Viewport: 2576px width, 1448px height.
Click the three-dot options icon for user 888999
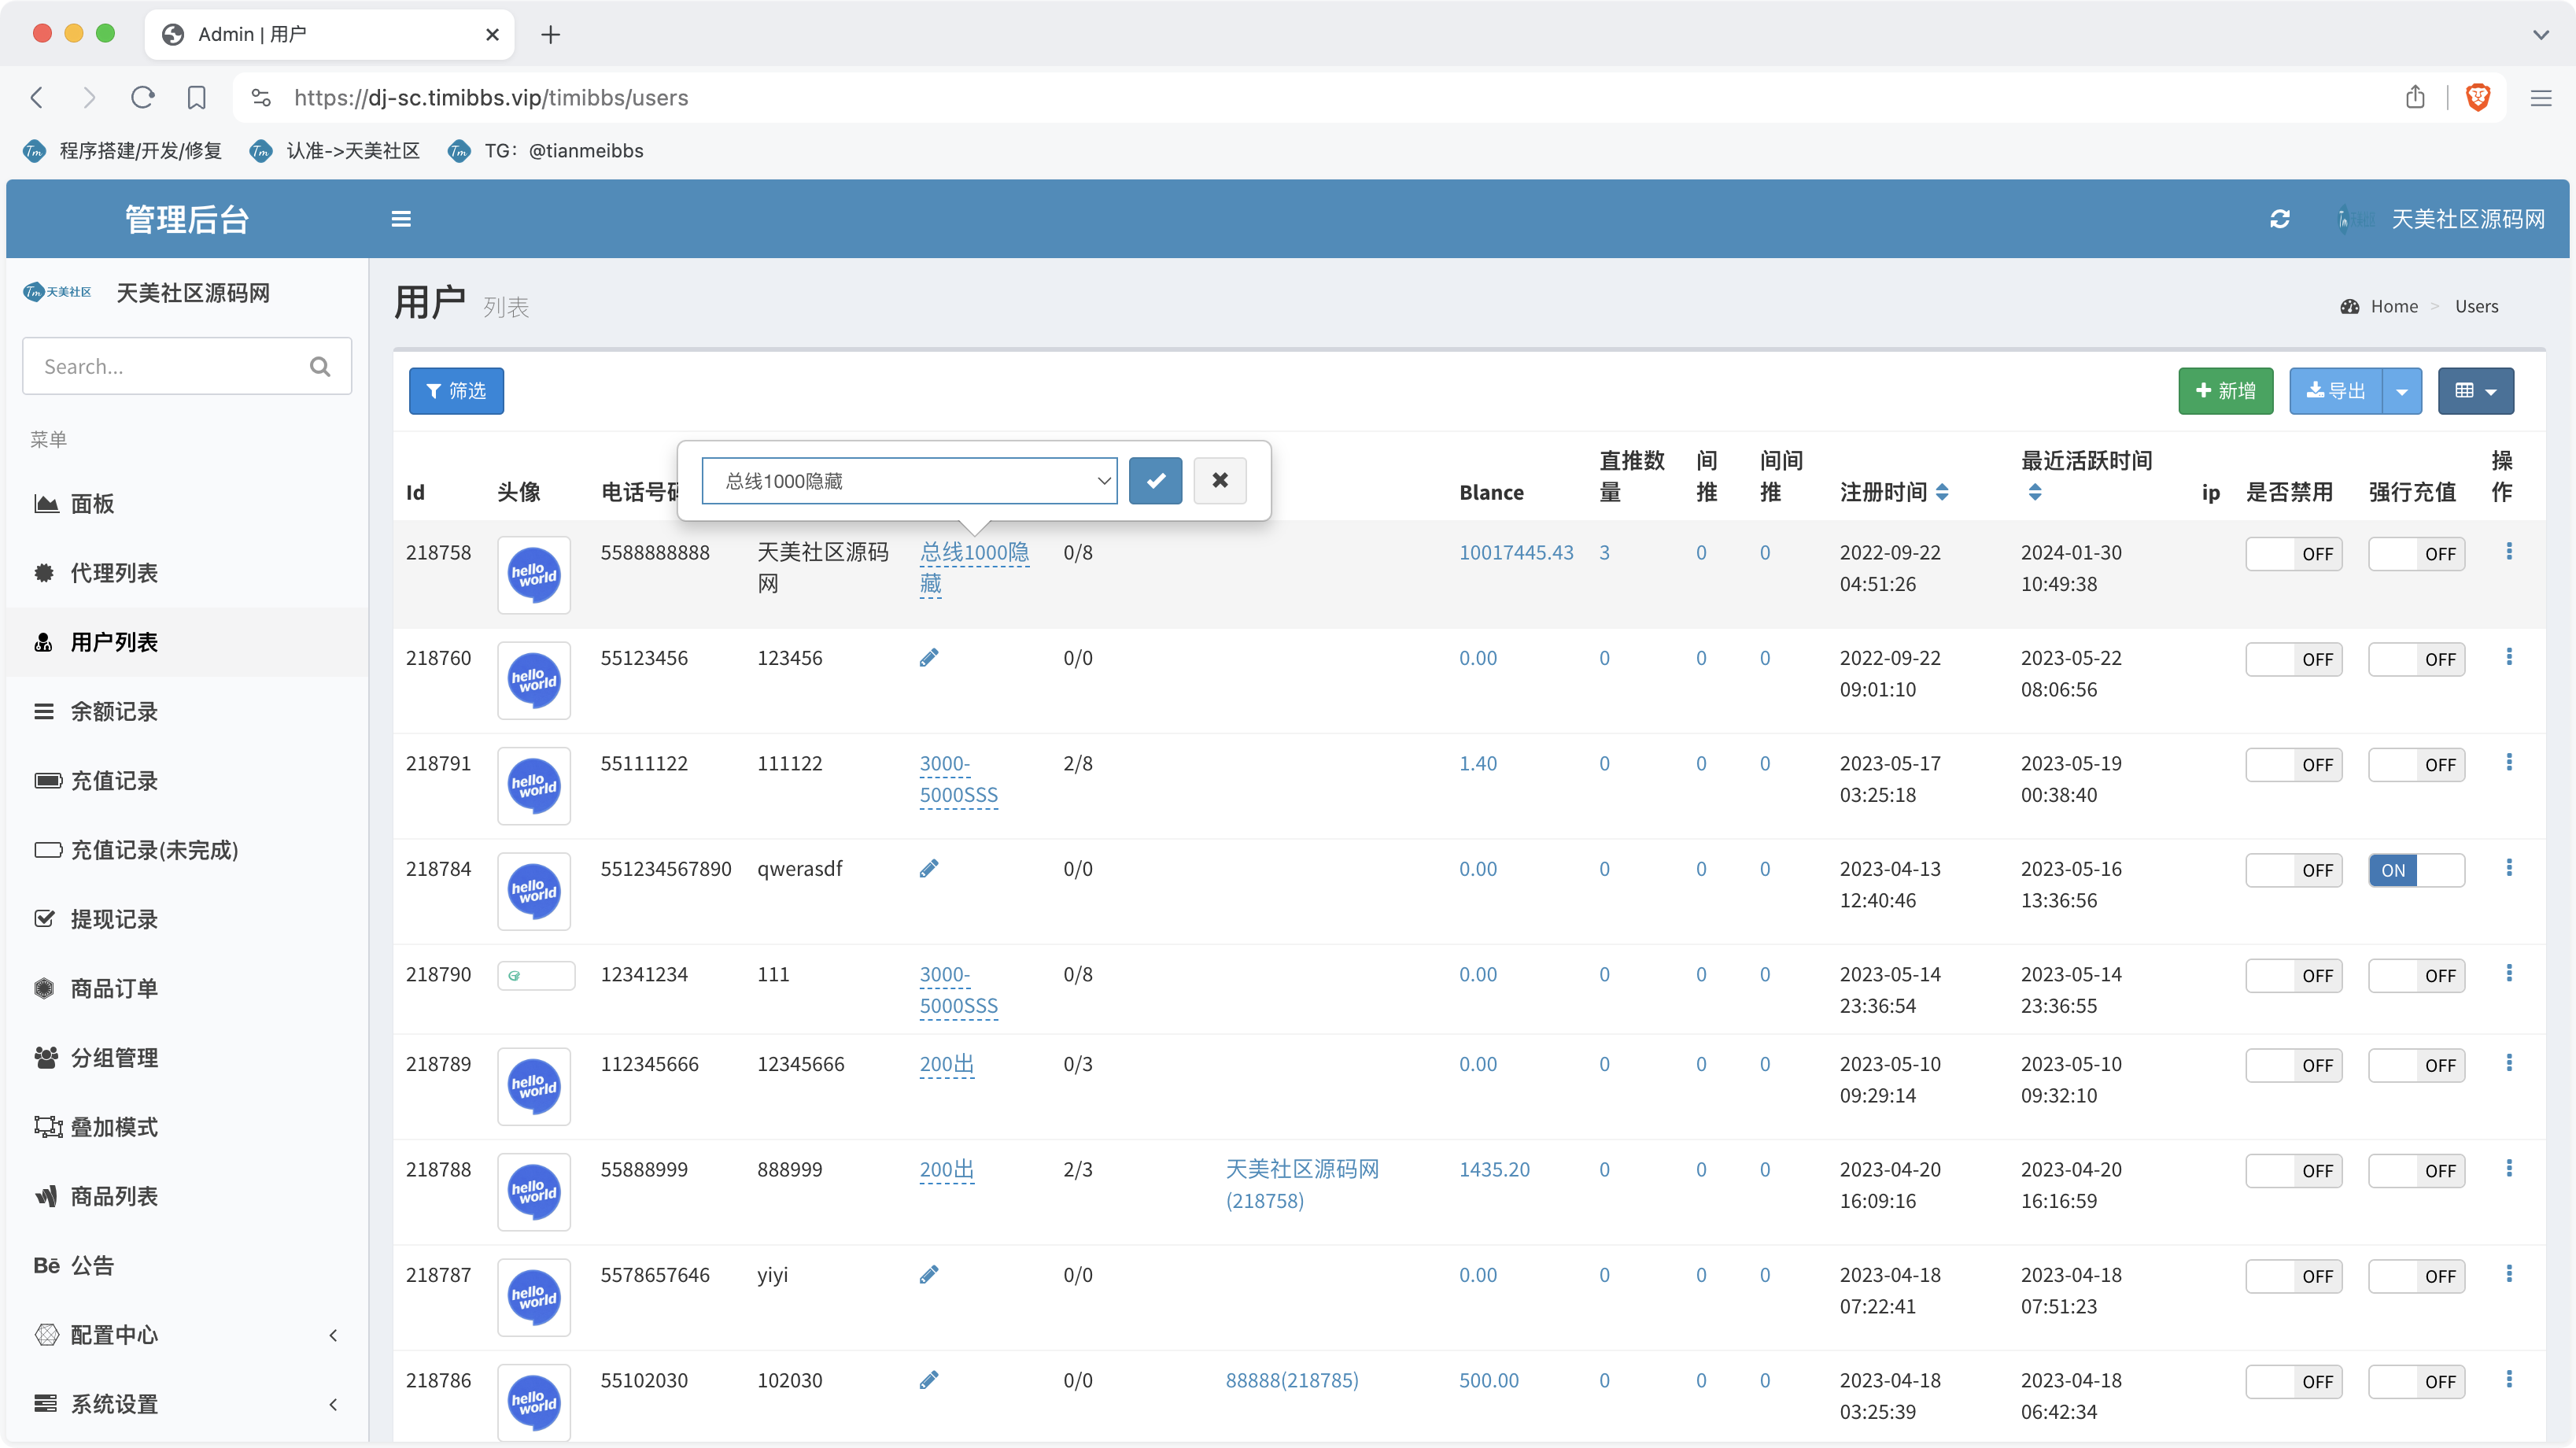tap(2511, 1169)
